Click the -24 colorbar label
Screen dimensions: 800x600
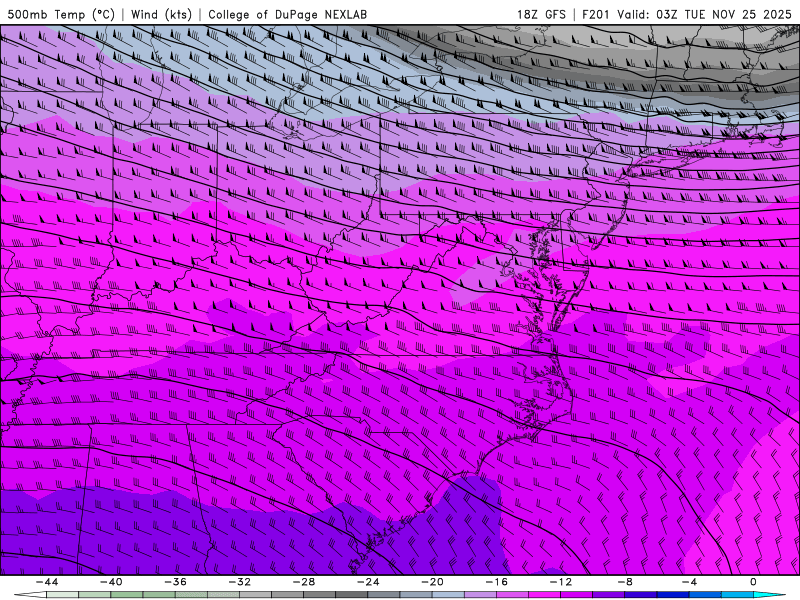368,582
